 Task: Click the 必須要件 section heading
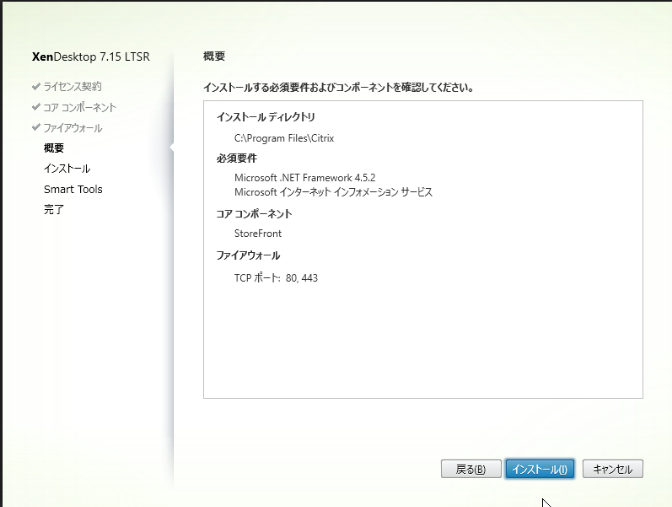pos(237,158)
